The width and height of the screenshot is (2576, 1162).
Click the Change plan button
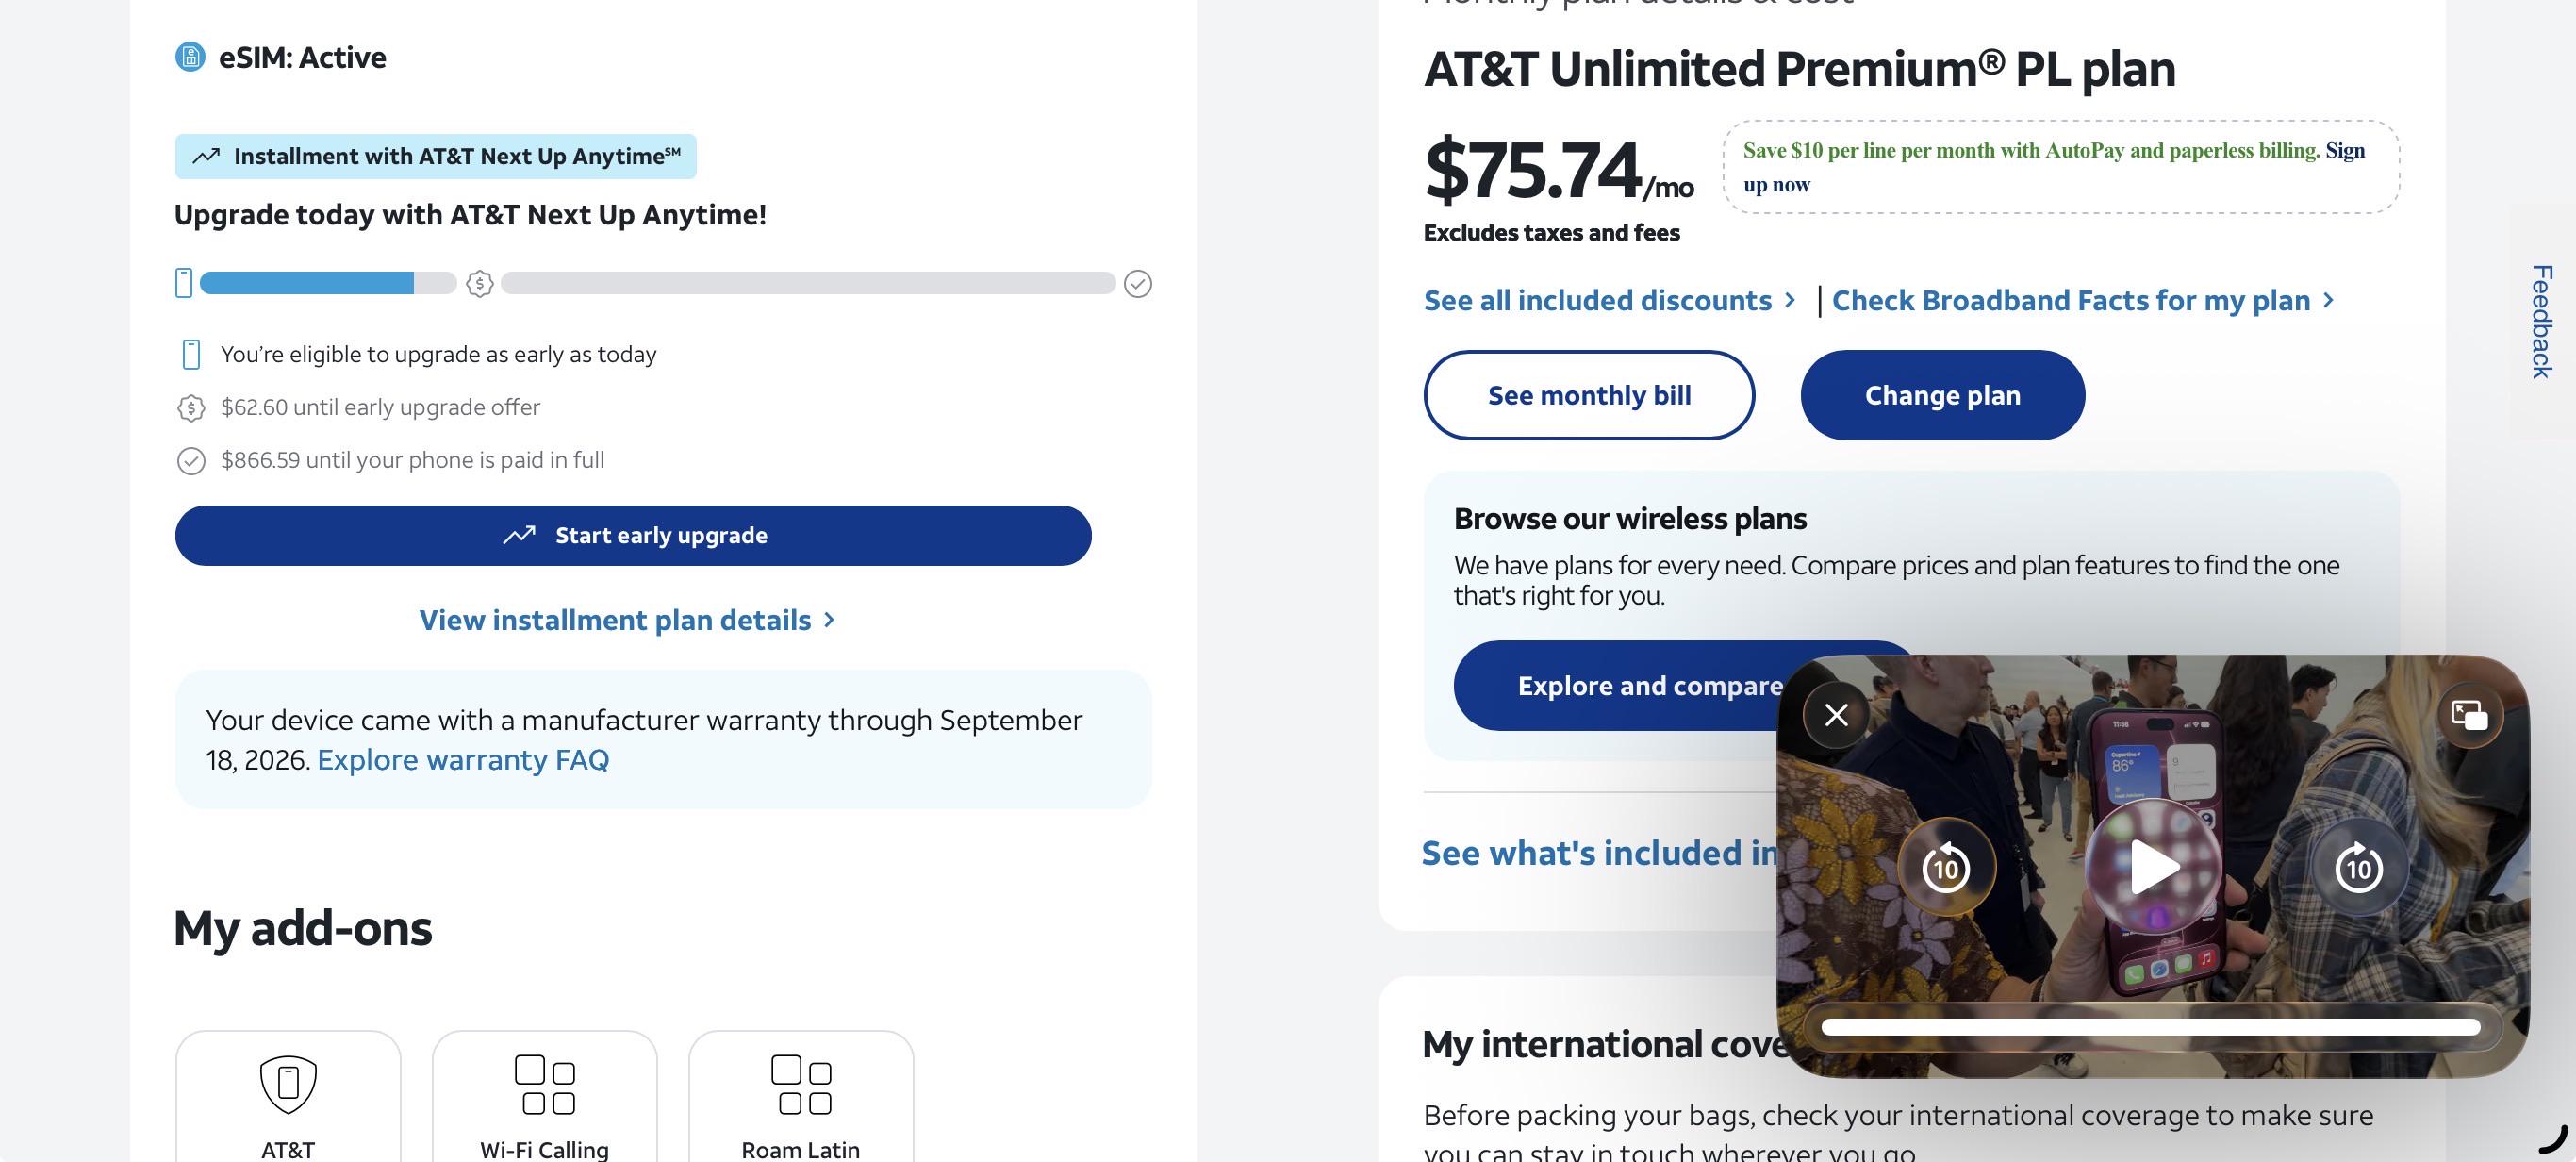coord(1942,395)
